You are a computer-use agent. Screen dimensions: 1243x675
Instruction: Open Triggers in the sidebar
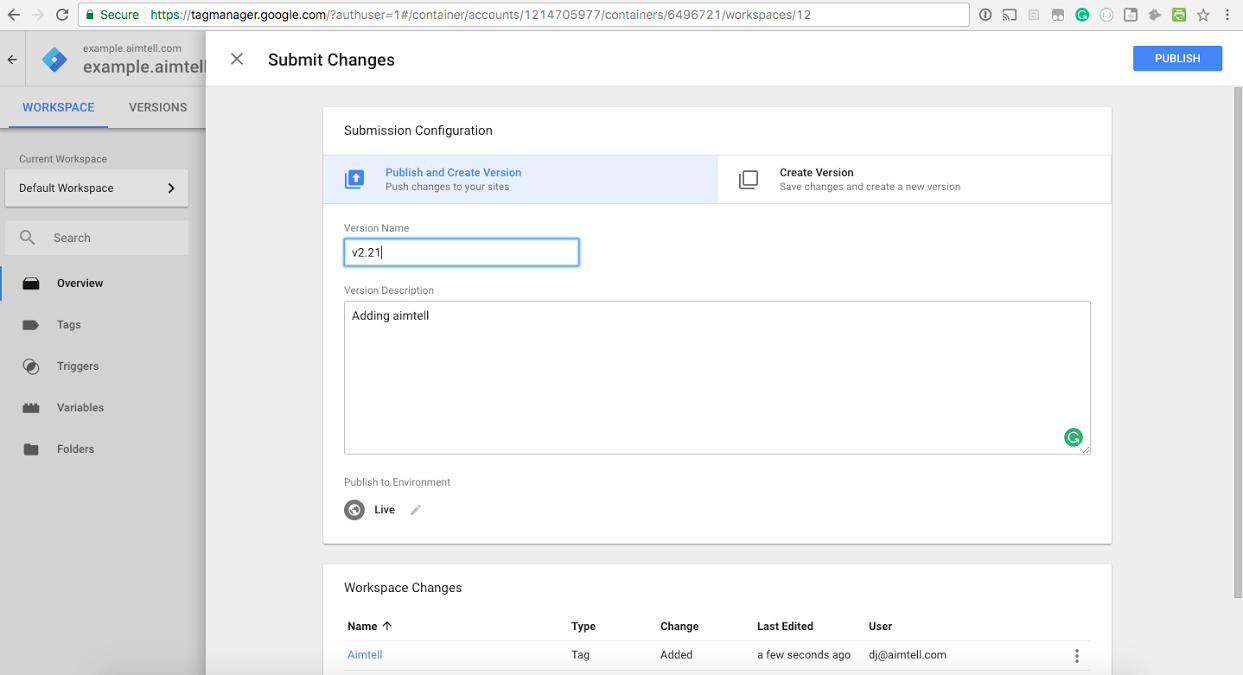(x=77, y=366)
